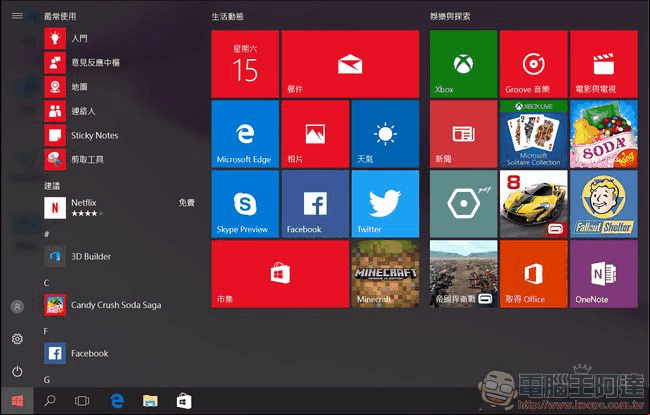Click the user account icon
Viewport: 650px width, 415px height.
tap(17, 307)
